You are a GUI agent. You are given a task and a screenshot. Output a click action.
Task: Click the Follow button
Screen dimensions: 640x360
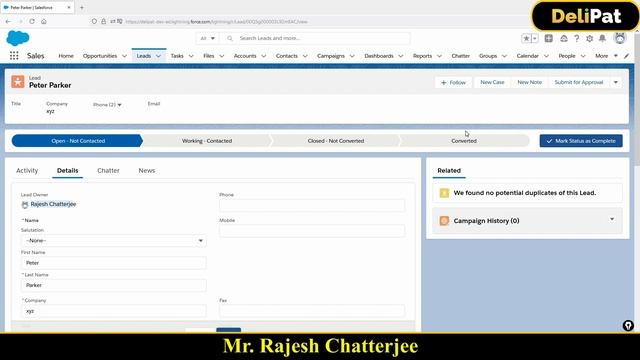(x=453, y=82)
